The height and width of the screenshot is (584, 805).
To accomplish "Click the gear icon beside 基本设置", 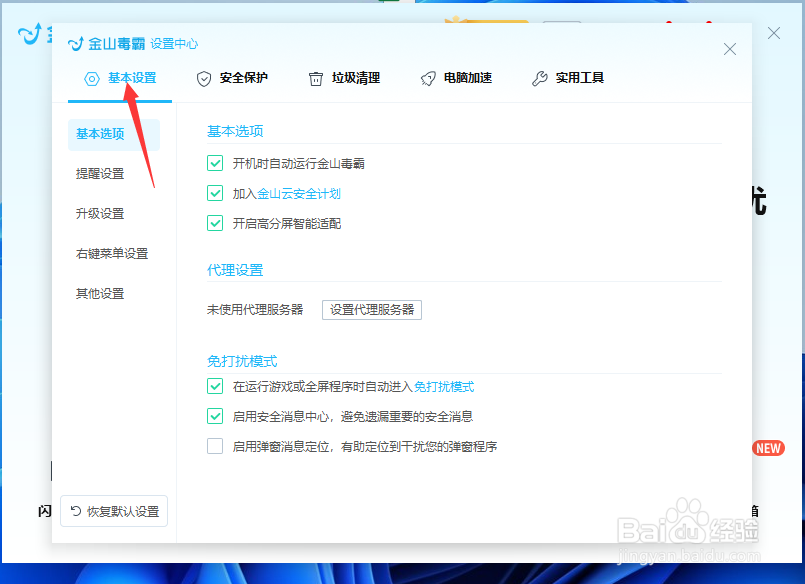I will click(x=92, y=79).
